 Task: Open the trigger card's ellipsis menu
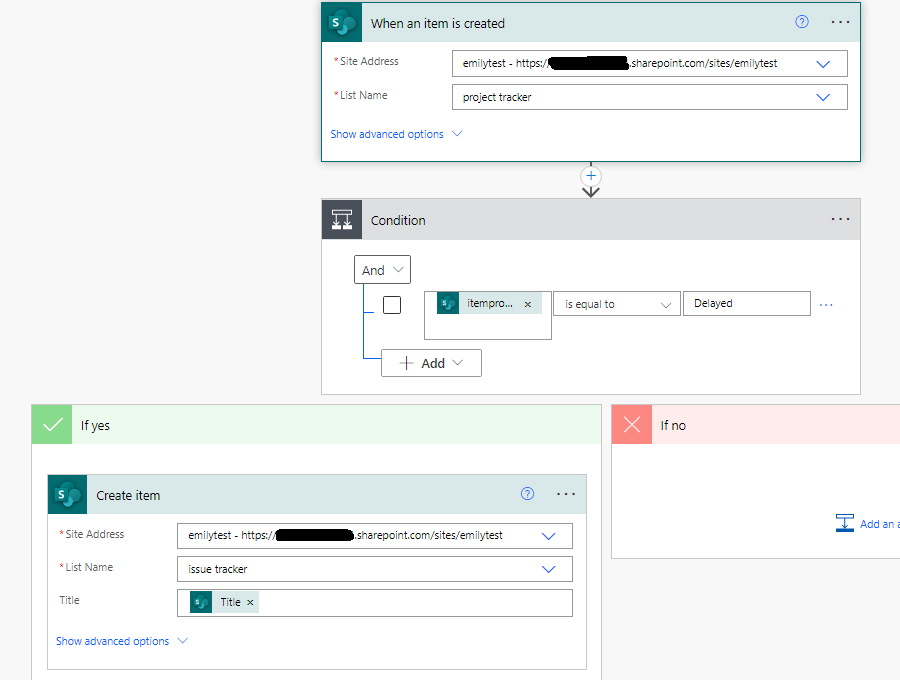click(840, 22)
